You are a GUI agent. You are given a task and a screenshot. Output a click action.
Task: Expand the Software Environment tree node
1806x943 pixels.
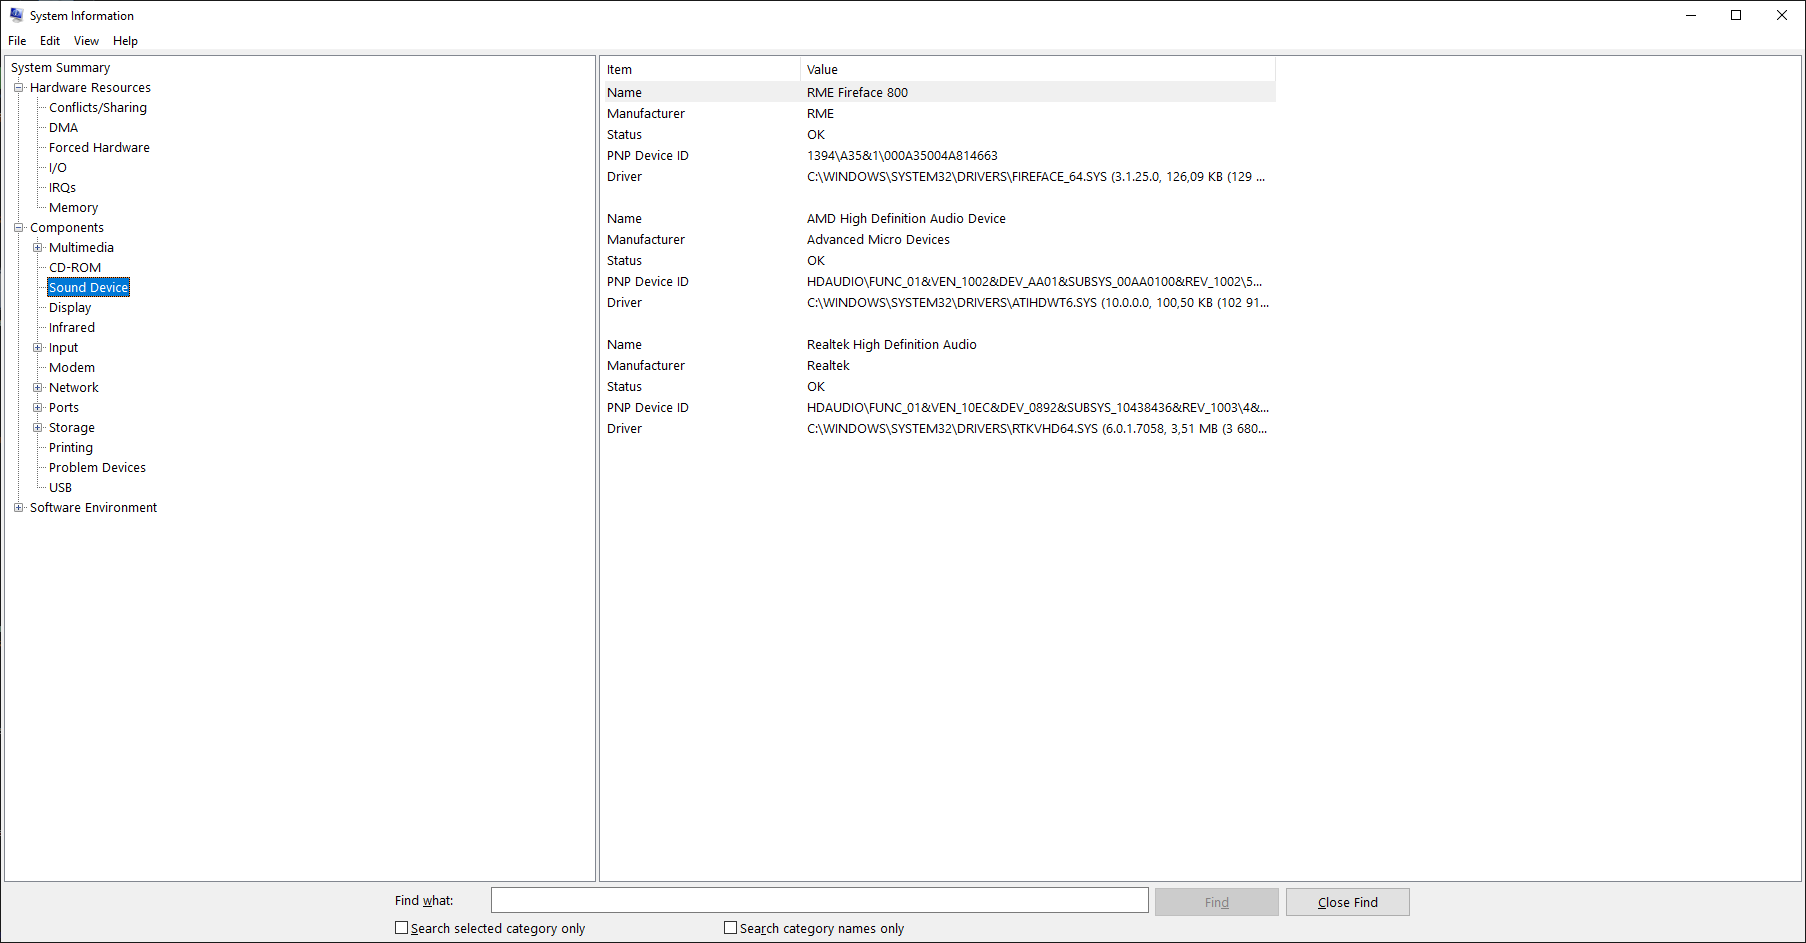tap(18, 507)
